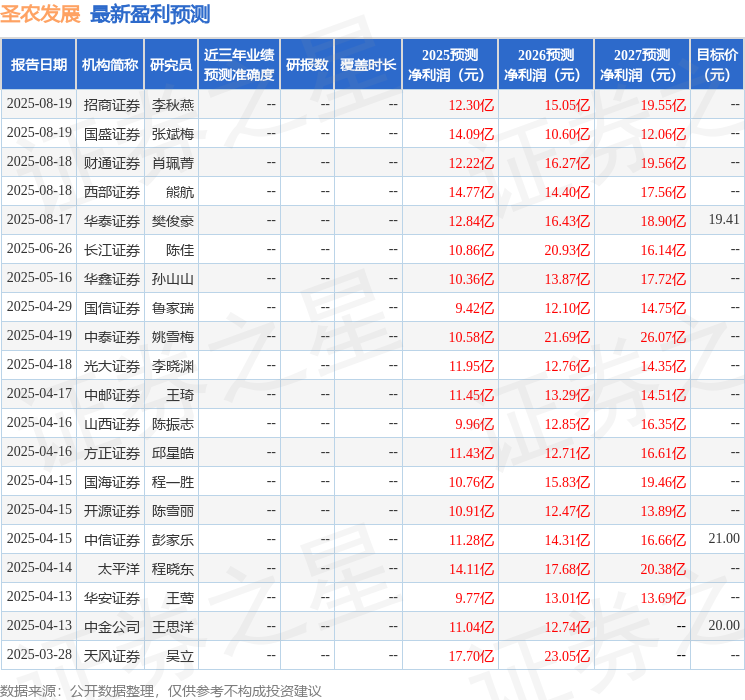
Task: Click the 2025-03-28 report date cell
Action: click(39, 655)
